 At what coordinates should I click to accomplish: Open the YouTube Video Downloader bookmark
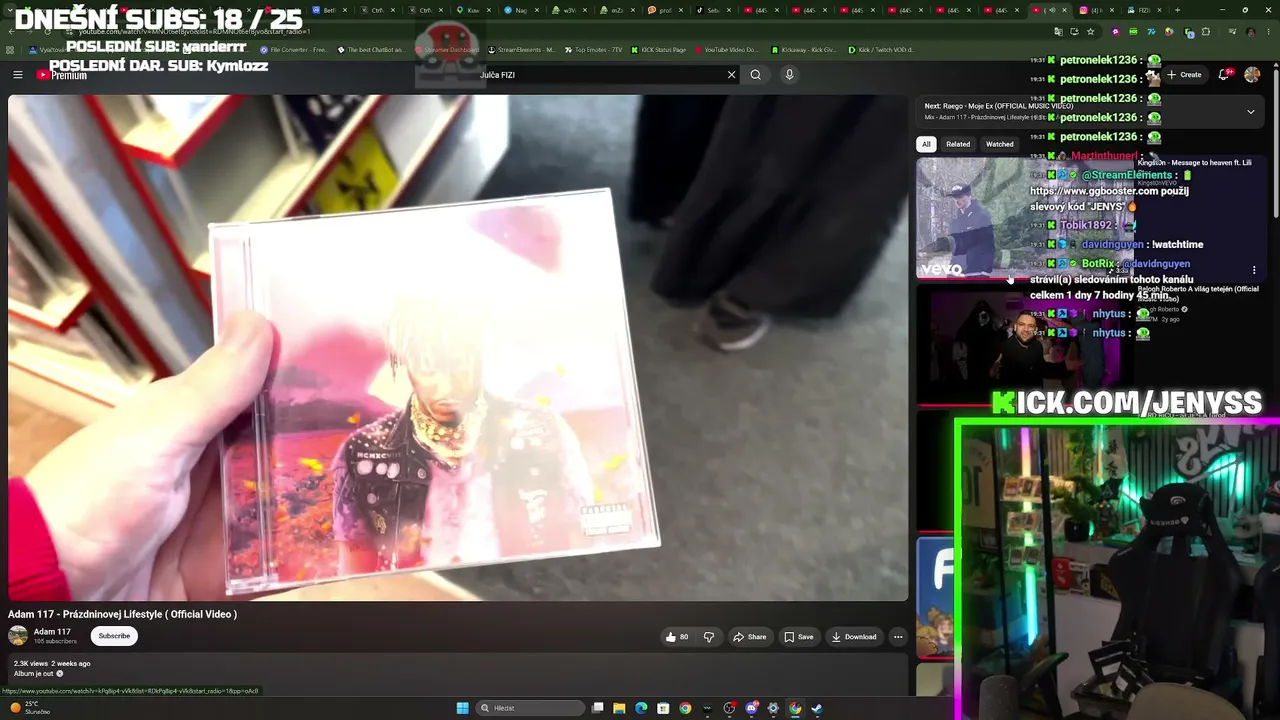[x=726, y=49]
